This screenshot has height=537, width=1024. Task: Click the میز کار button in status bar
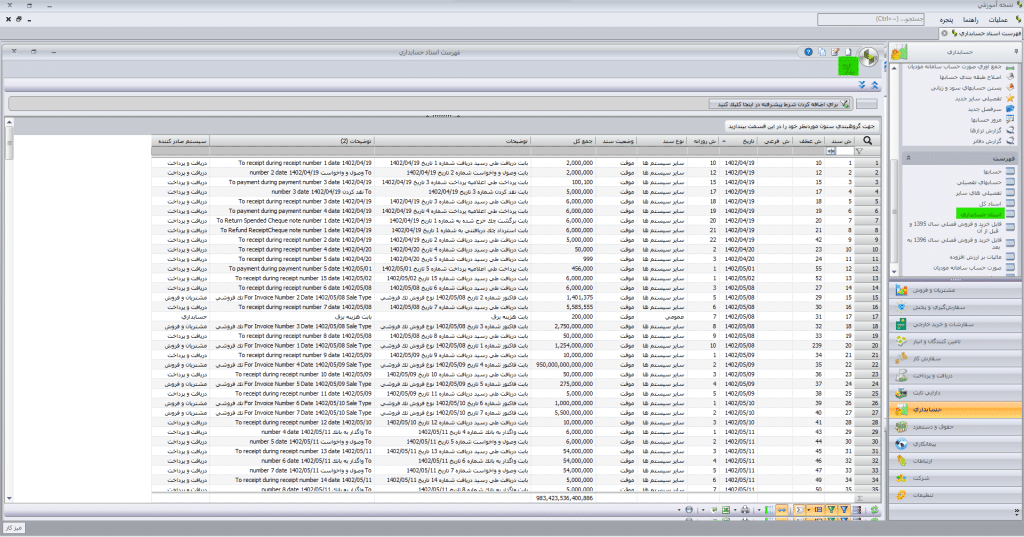pyautogui.click(x=14, y=527)
